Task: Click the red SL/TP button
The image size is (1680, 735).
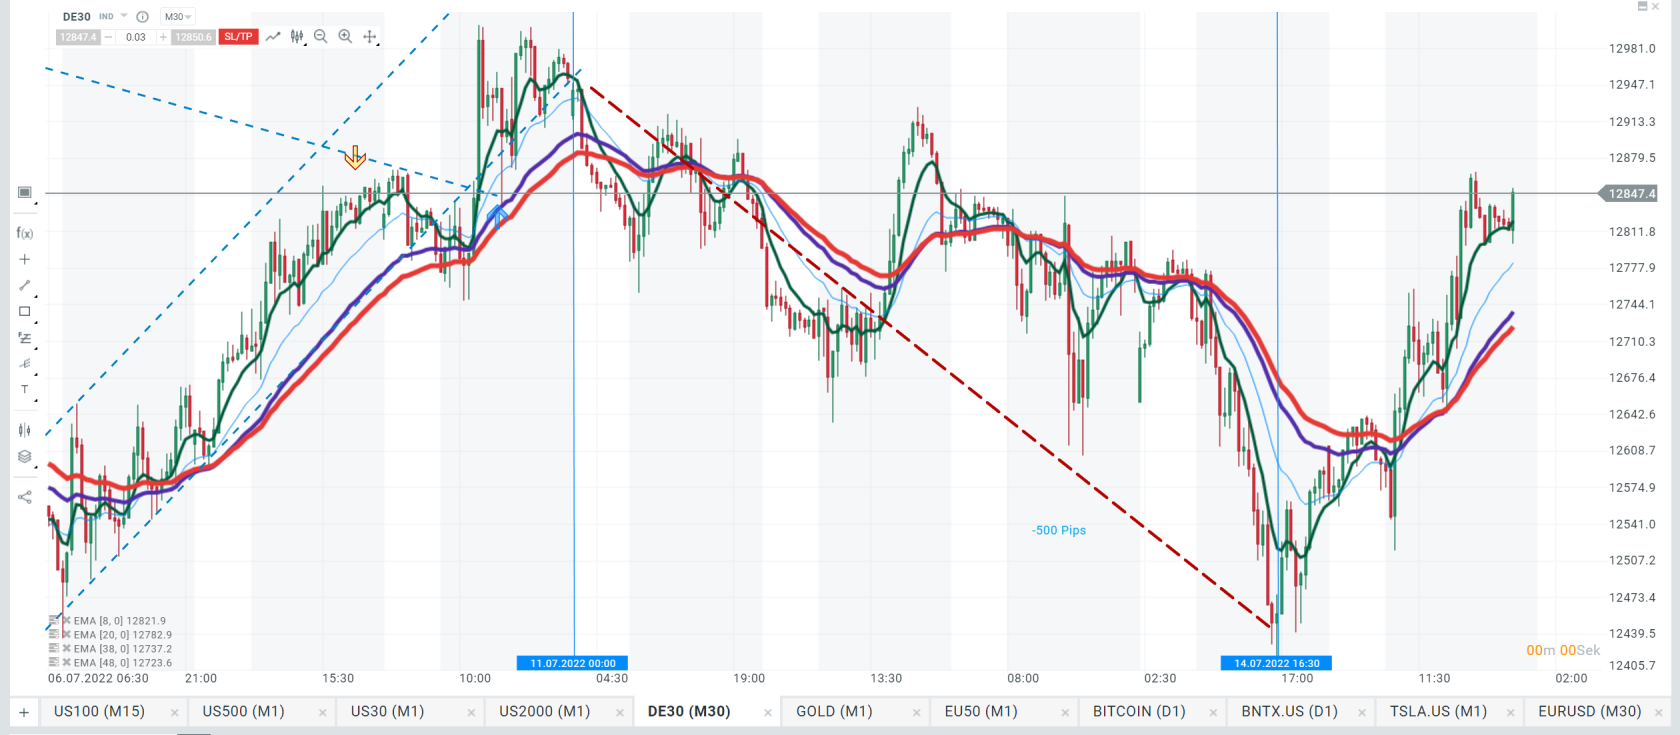Action: point(238,37)
